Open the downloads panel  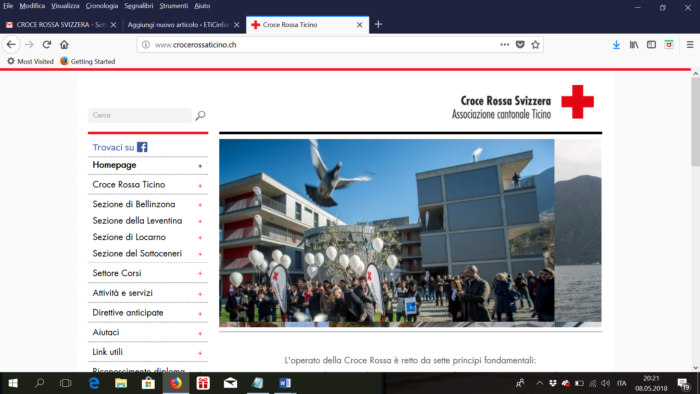coord(616,45)
